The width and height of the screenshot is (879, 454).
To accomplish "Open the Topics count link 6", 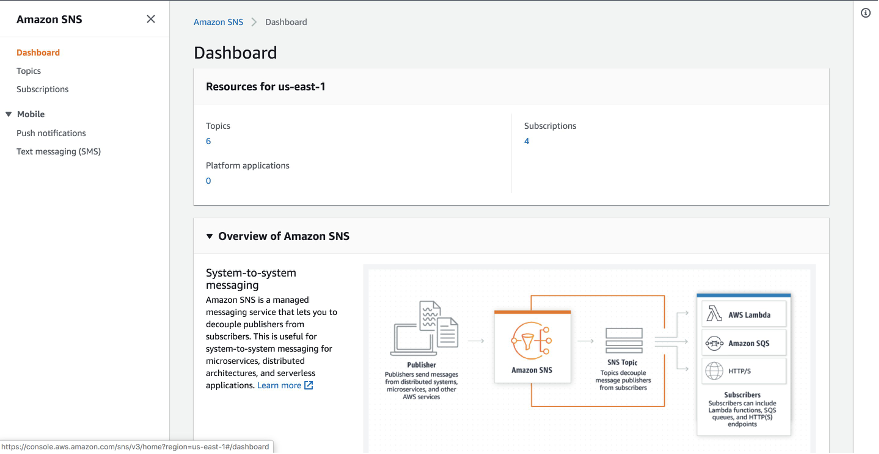I will pos(208,141).
